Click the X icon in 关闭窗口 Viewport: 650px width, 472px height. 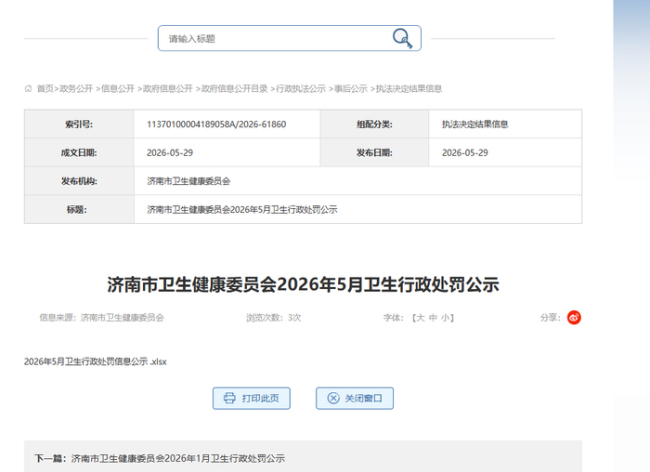click(333, 398)
